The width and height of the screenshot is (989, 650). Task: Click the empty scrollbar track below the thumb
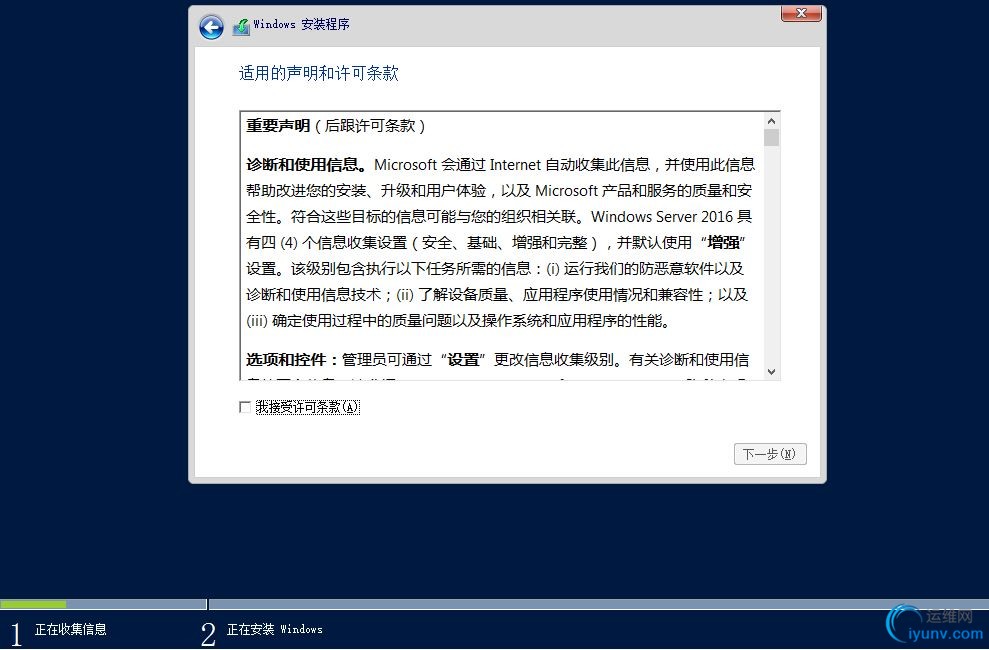click(x=771, y=255)
